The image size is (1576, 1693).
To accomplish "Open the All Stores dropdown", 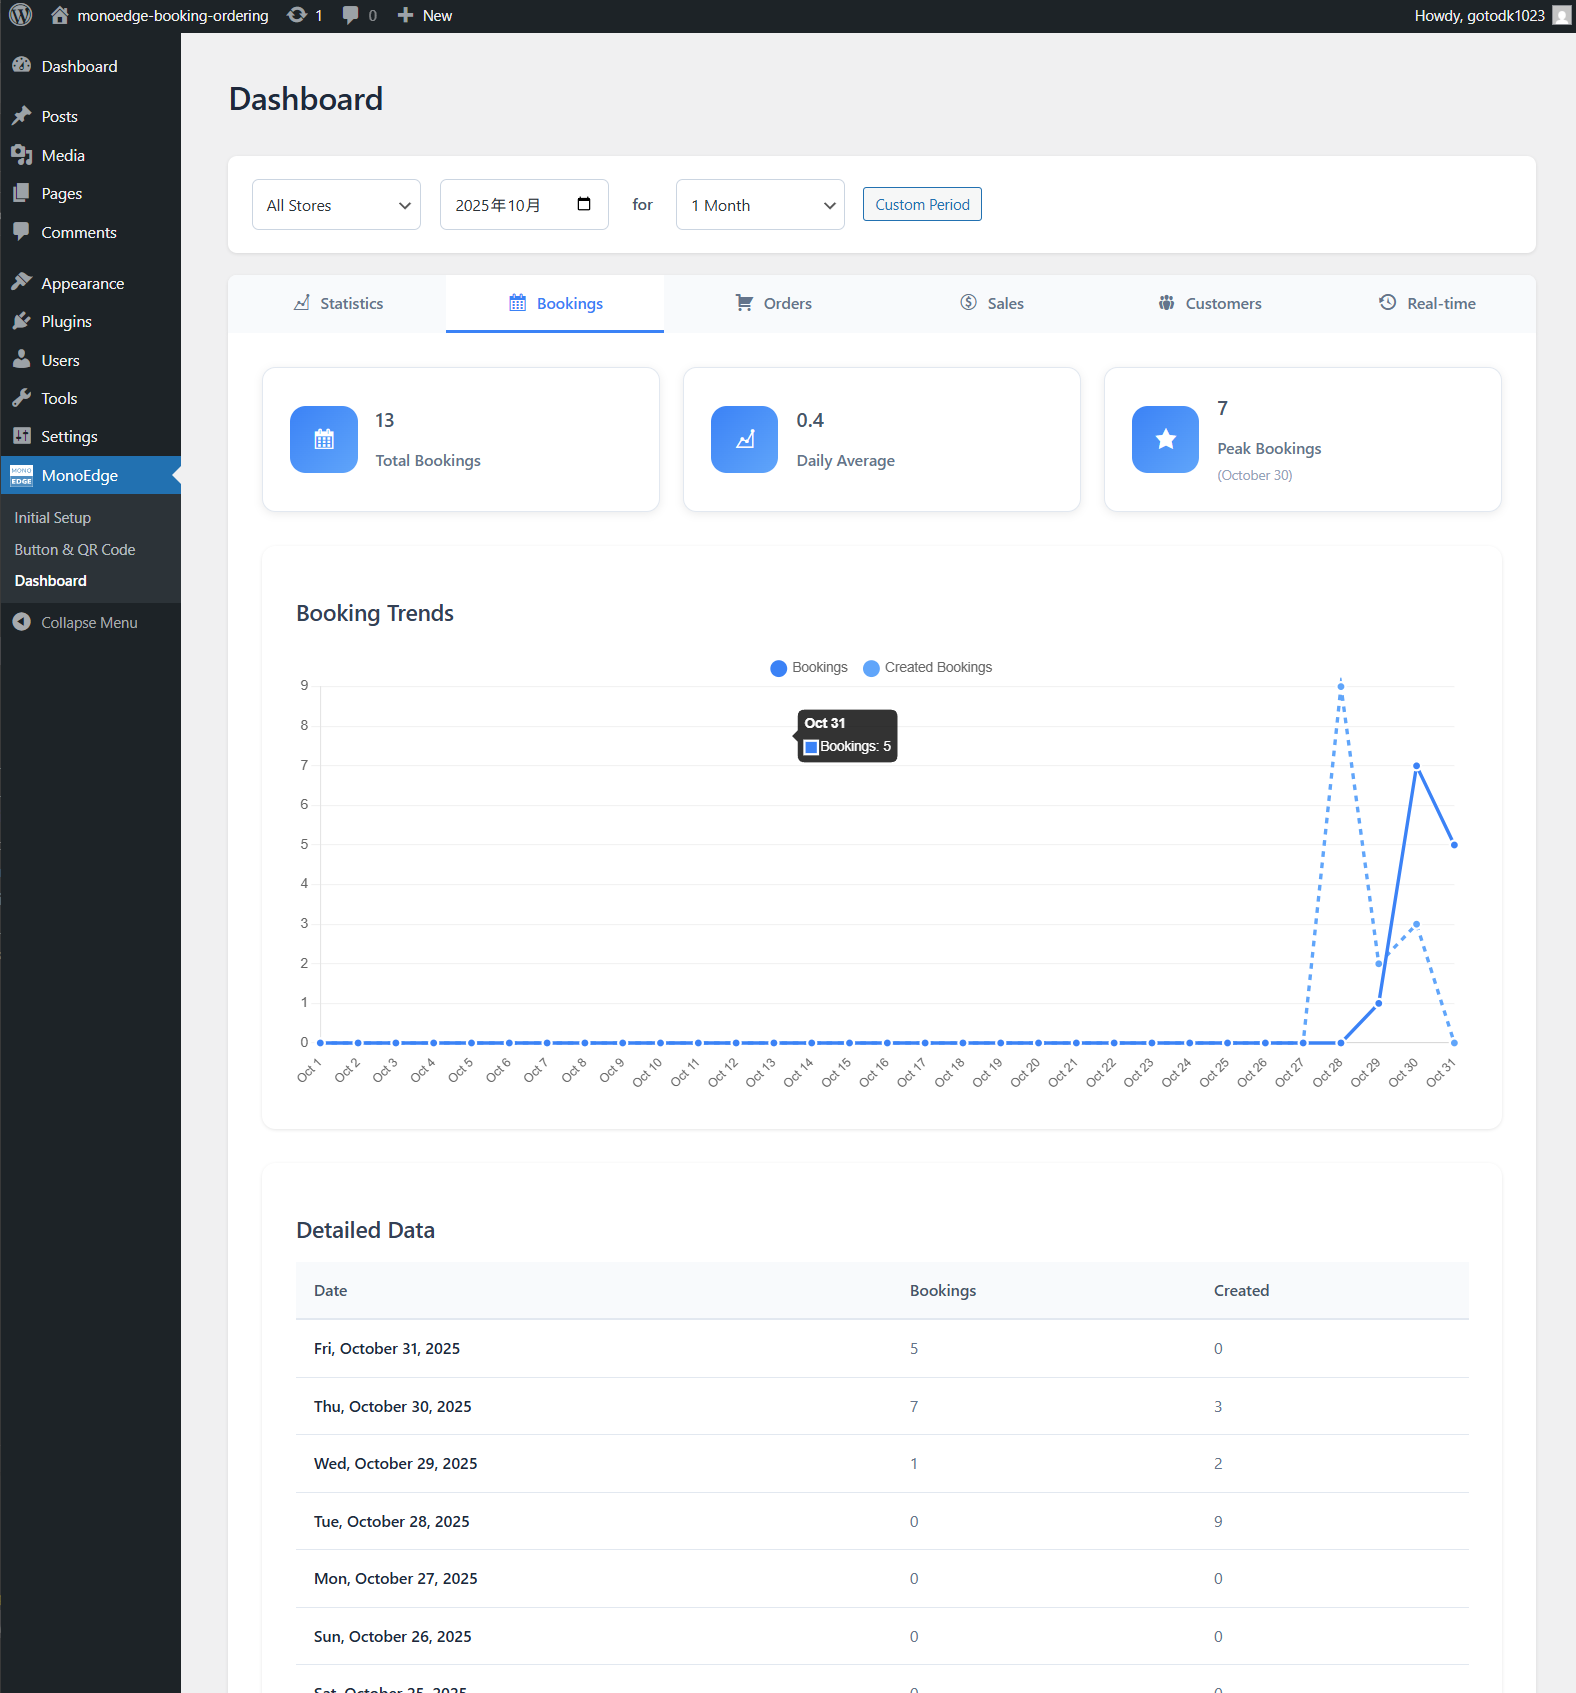I will tap(337, 205).
